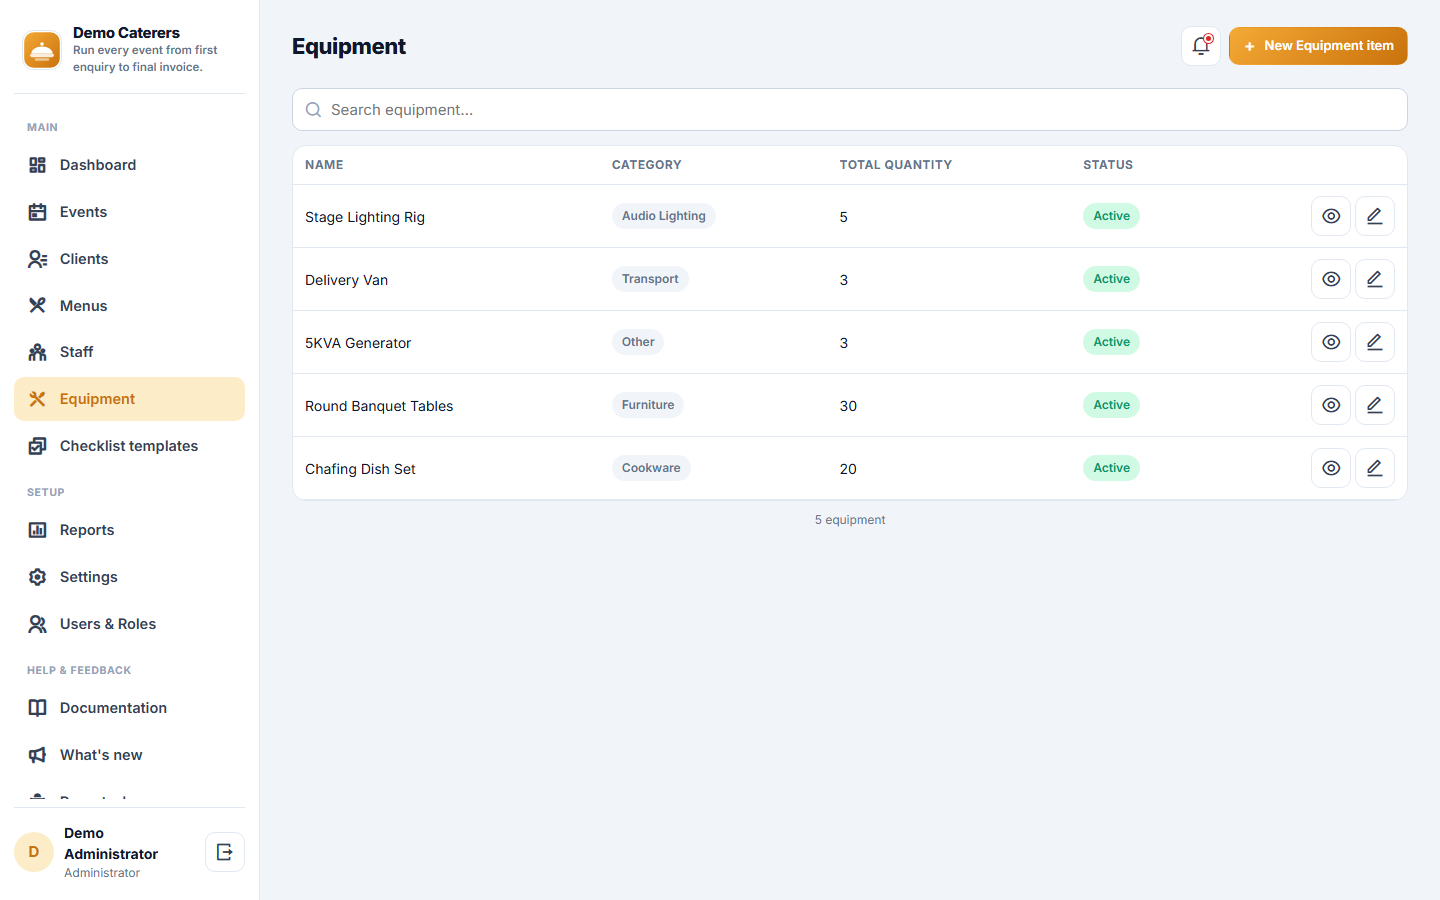
Task: Click the Other category tag
Action: tap(638, 342)
